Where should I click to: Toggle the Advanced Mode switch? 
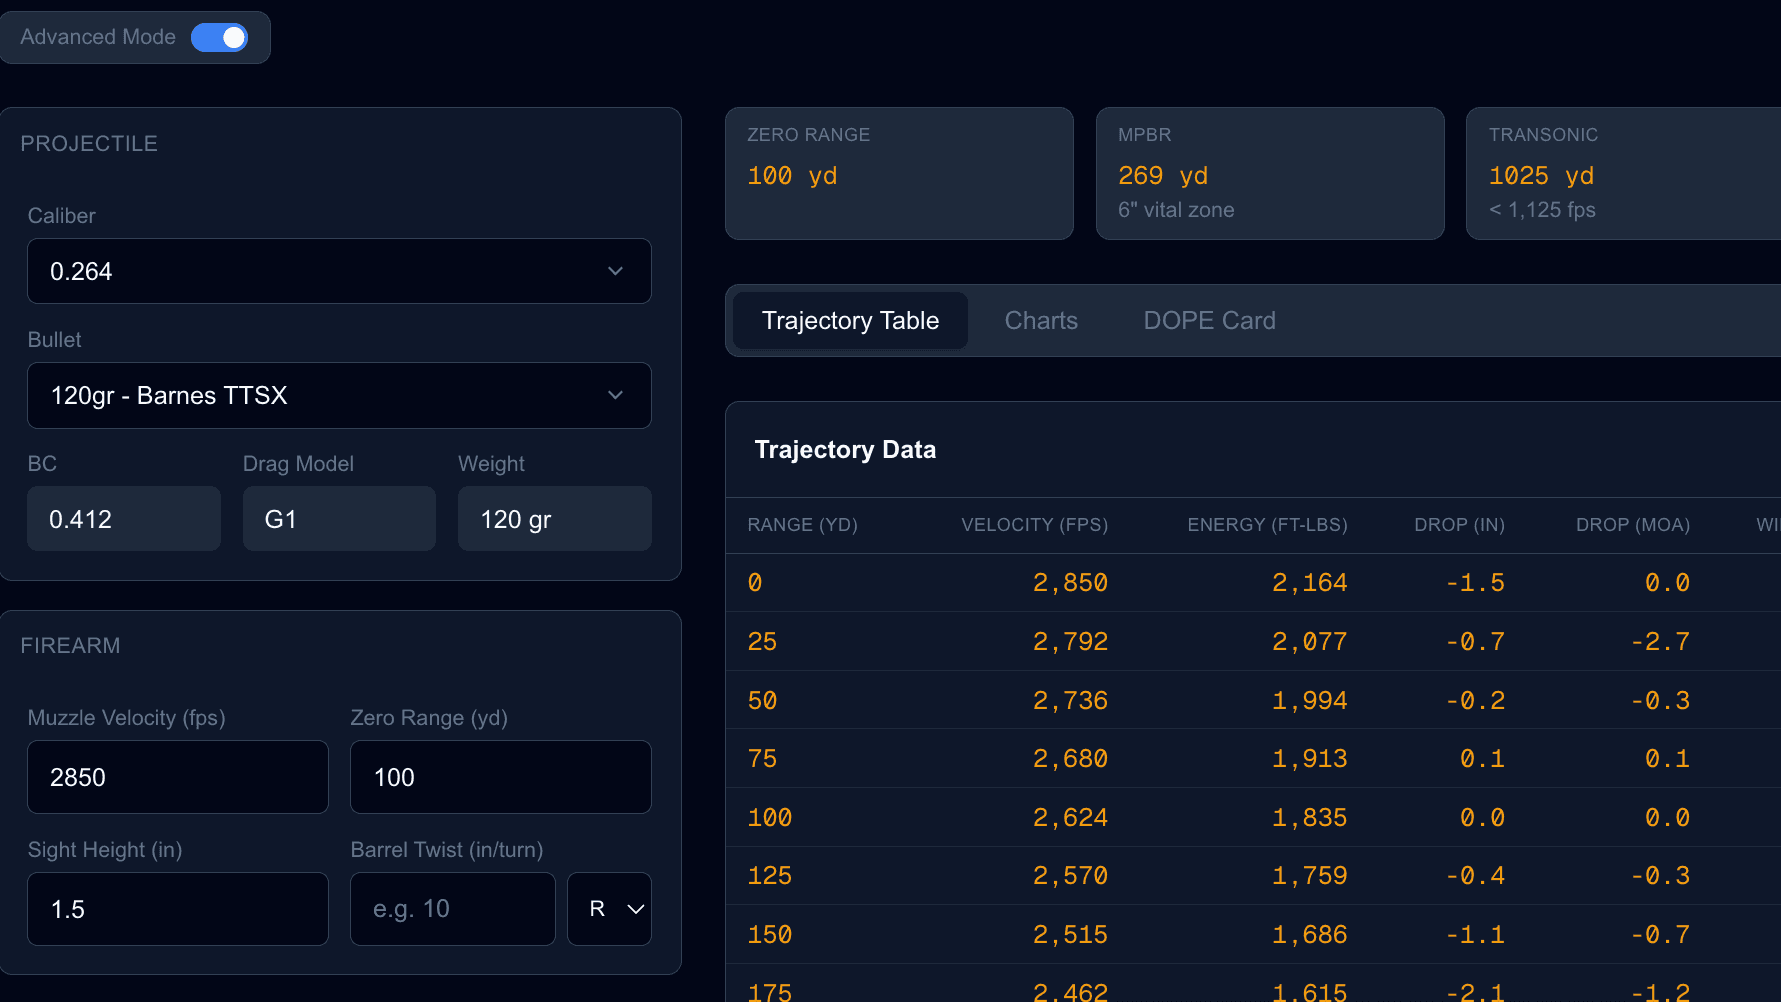click(x=220, y=37)
